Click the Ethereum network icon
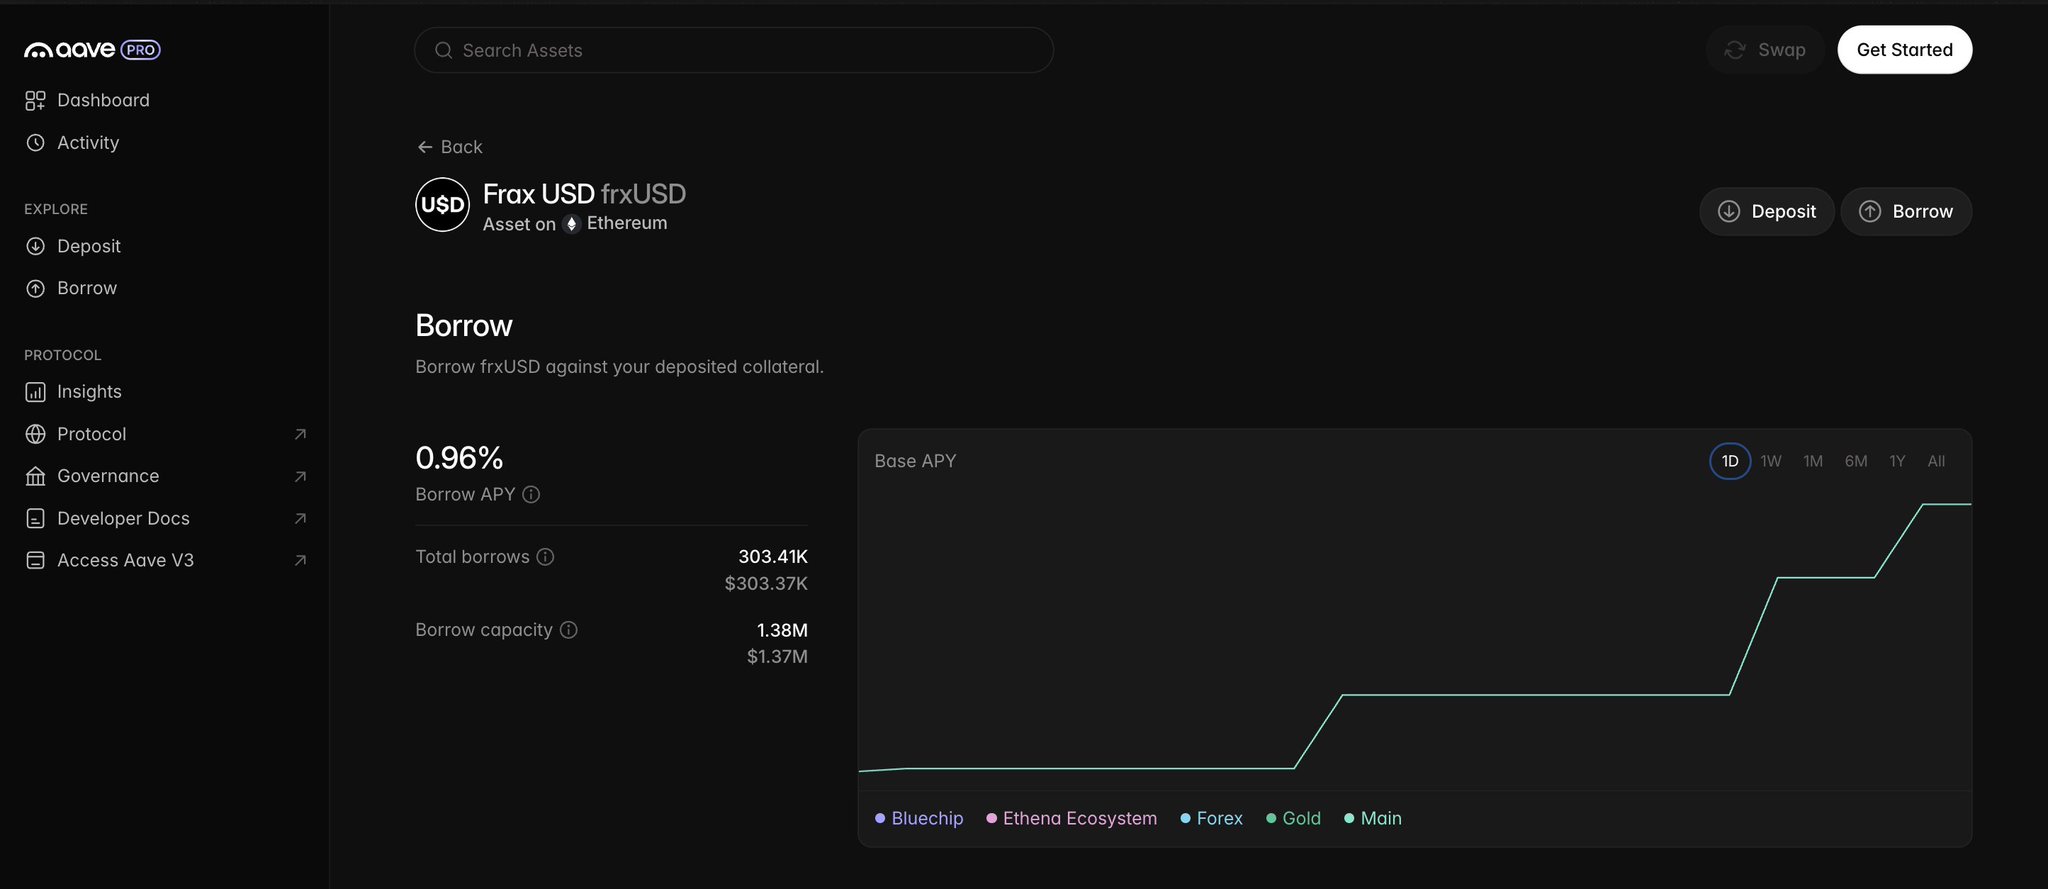 pos(571,224)
